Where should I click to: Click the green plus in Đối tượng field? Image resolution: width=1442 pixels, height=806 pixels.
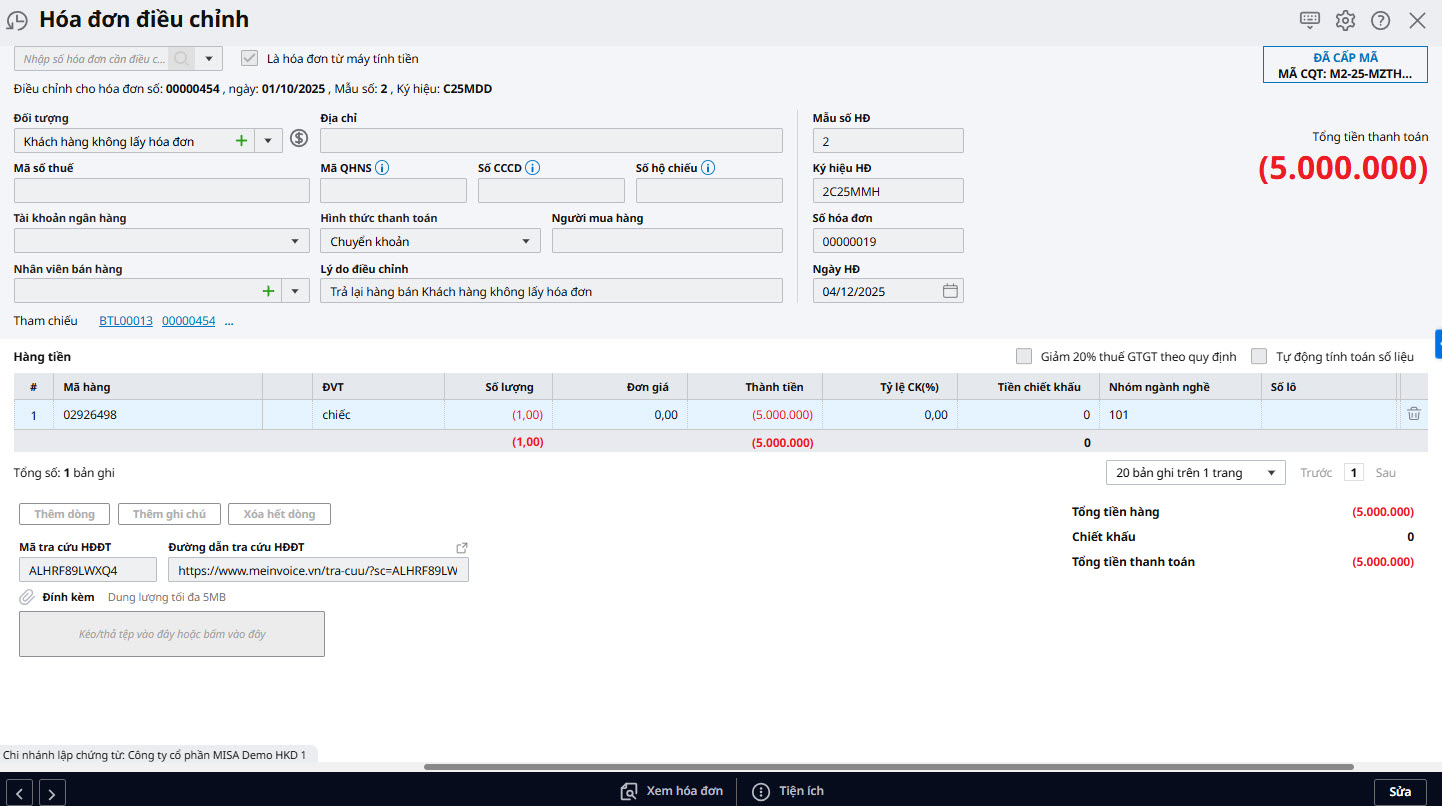[241, 141]
